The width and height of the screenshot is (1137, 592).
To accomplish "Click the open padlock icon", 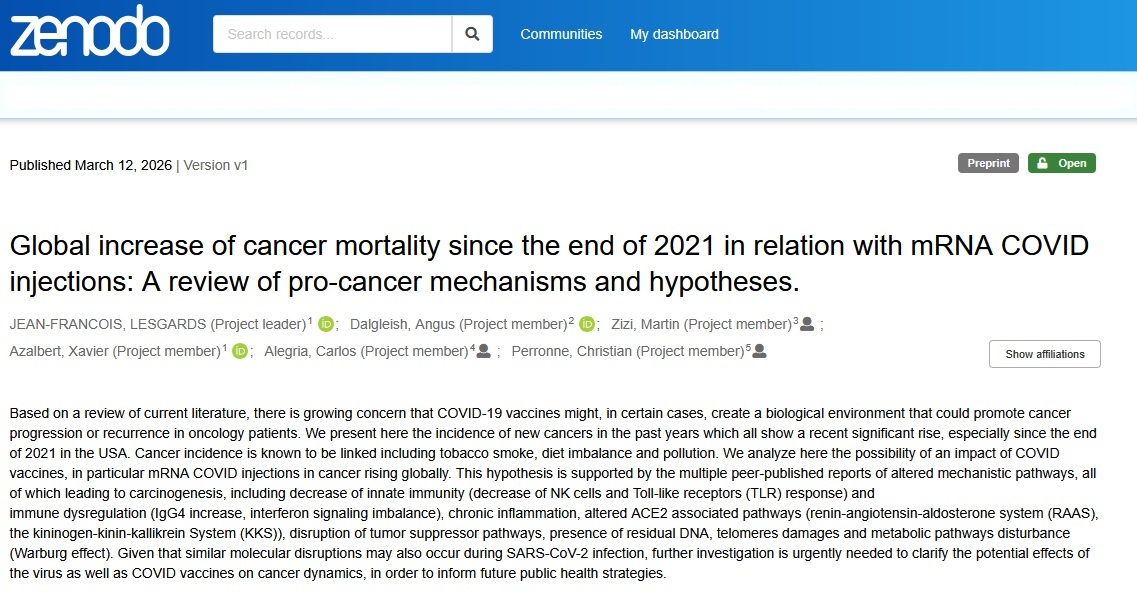I will click(1043, 163).
